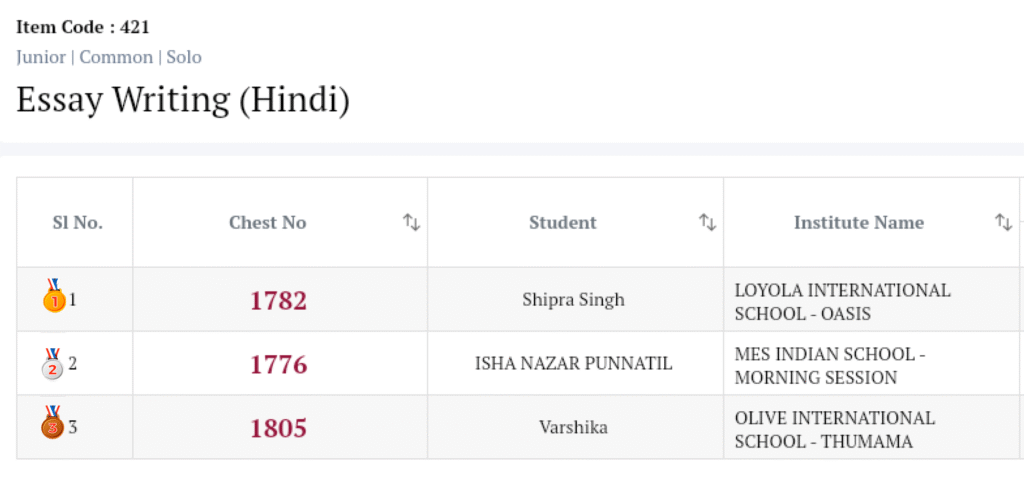1024x493 pixels.
Task: Select chest number 1776
Action: [x=278, y=365]
